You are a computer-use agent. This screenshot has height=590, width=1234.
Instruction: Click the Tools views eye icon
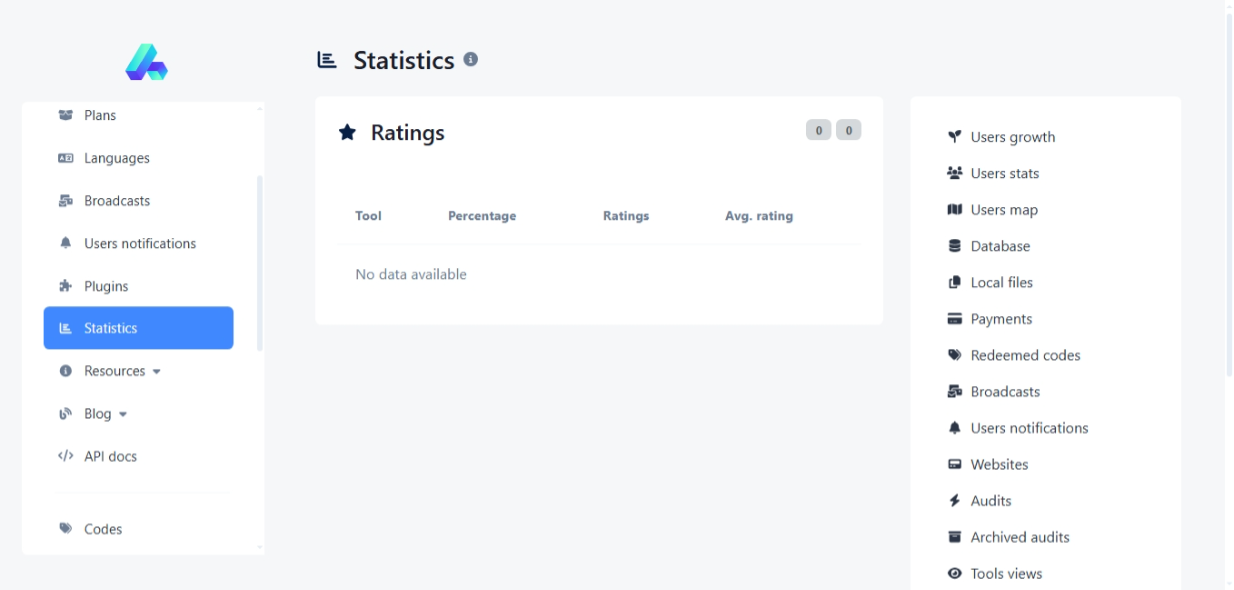click(954, 574)
